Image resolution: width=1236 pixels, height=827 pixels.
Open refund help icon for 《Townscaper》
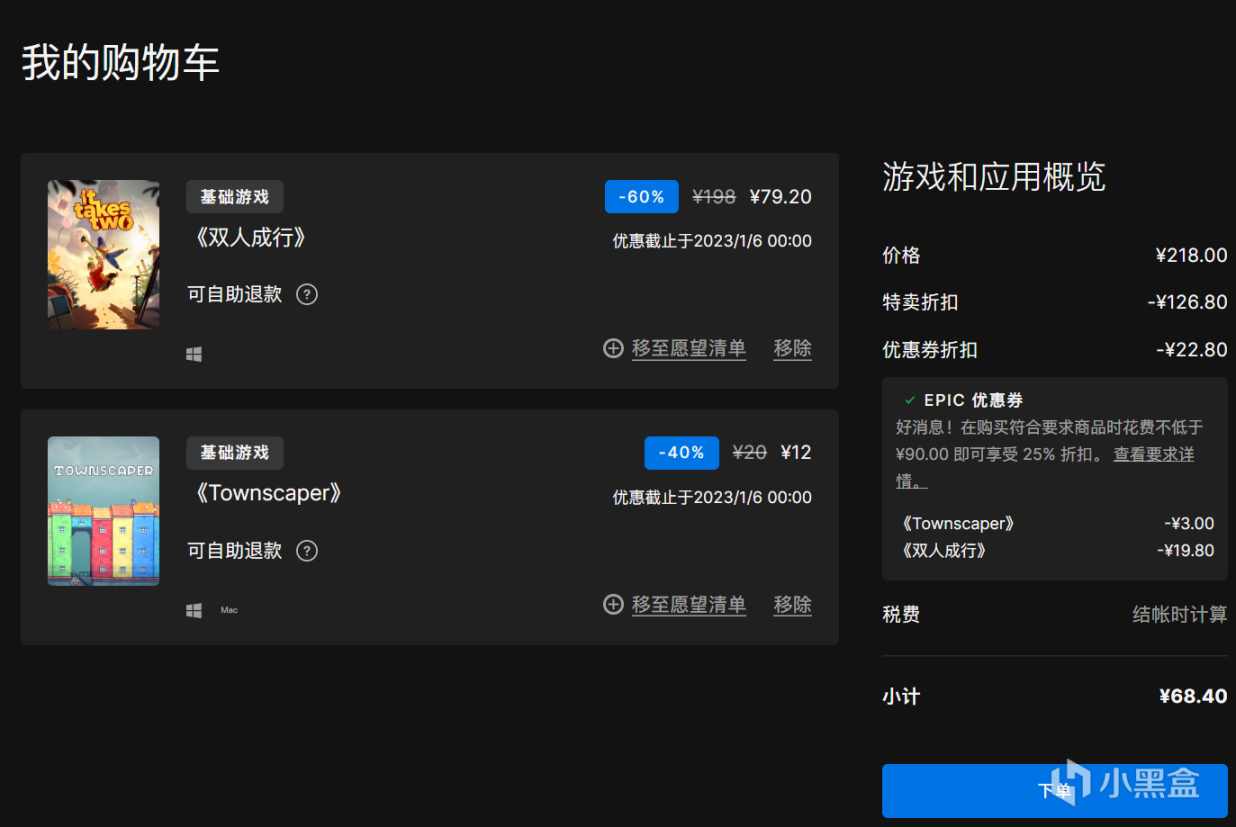(307, 551)
